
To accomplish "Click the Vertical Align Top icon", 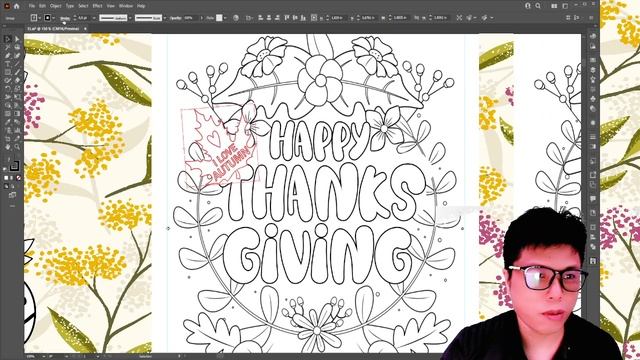I will (x=287, y=18).
